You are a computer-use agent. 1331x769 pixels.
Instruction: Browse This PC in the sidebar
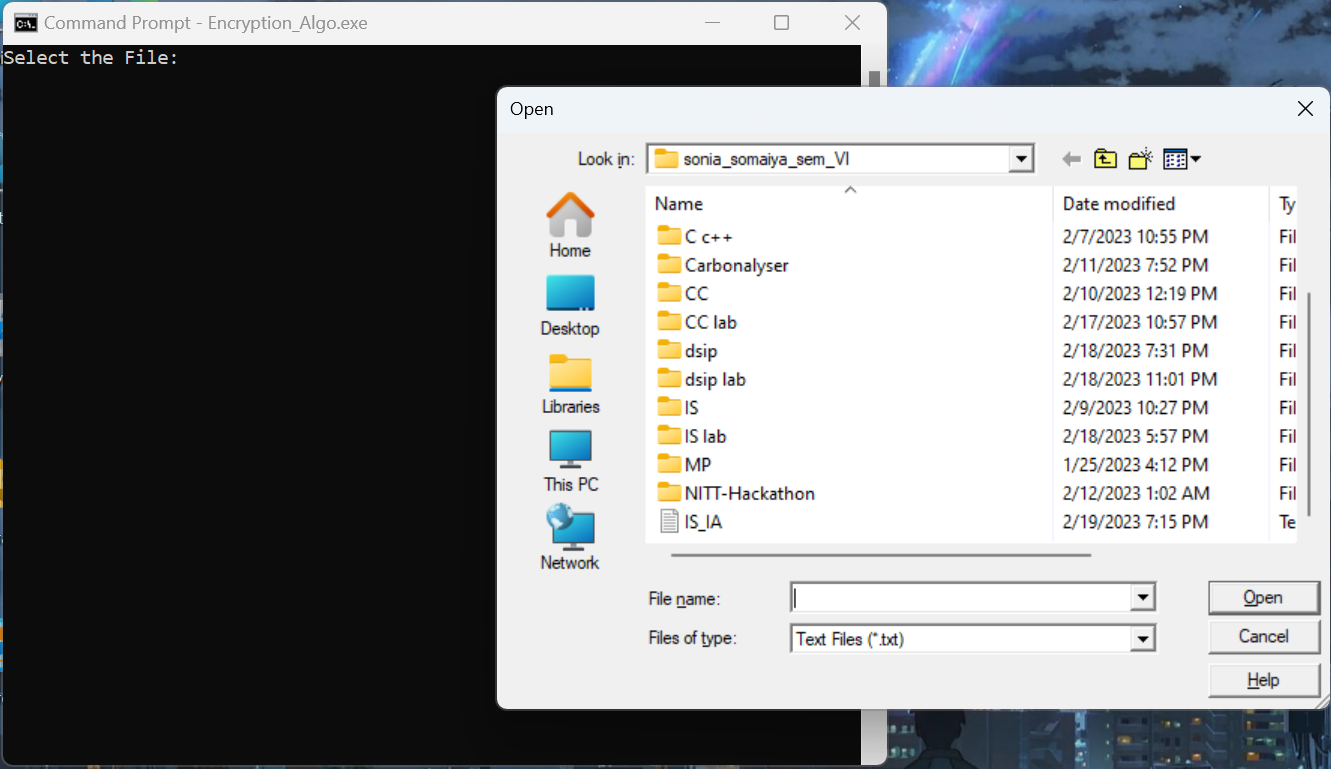[569, 460]
